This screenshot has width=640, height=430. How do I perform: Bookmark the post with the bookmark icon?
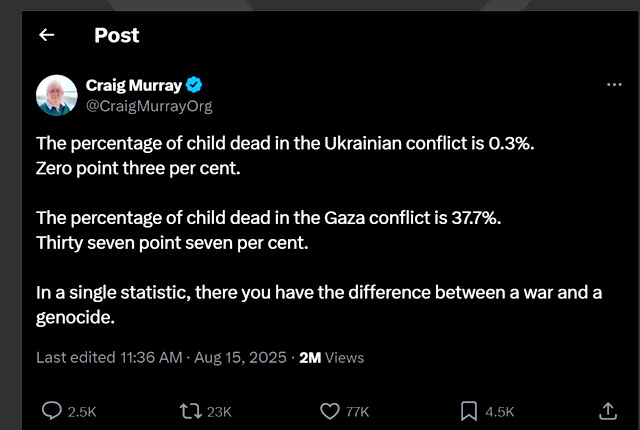tap(468, 410)
